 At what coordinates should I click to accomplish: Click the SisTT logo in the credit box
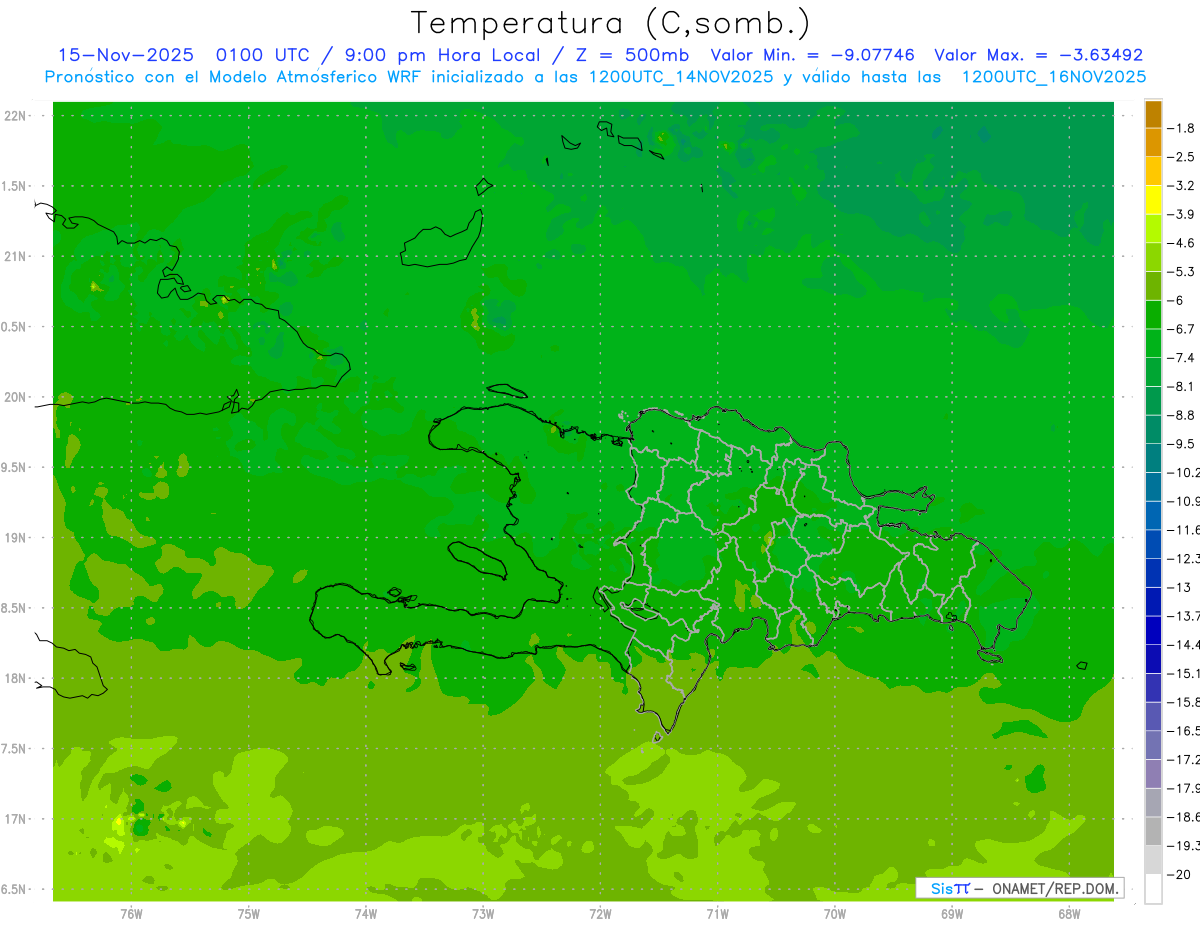coord(950,888)
